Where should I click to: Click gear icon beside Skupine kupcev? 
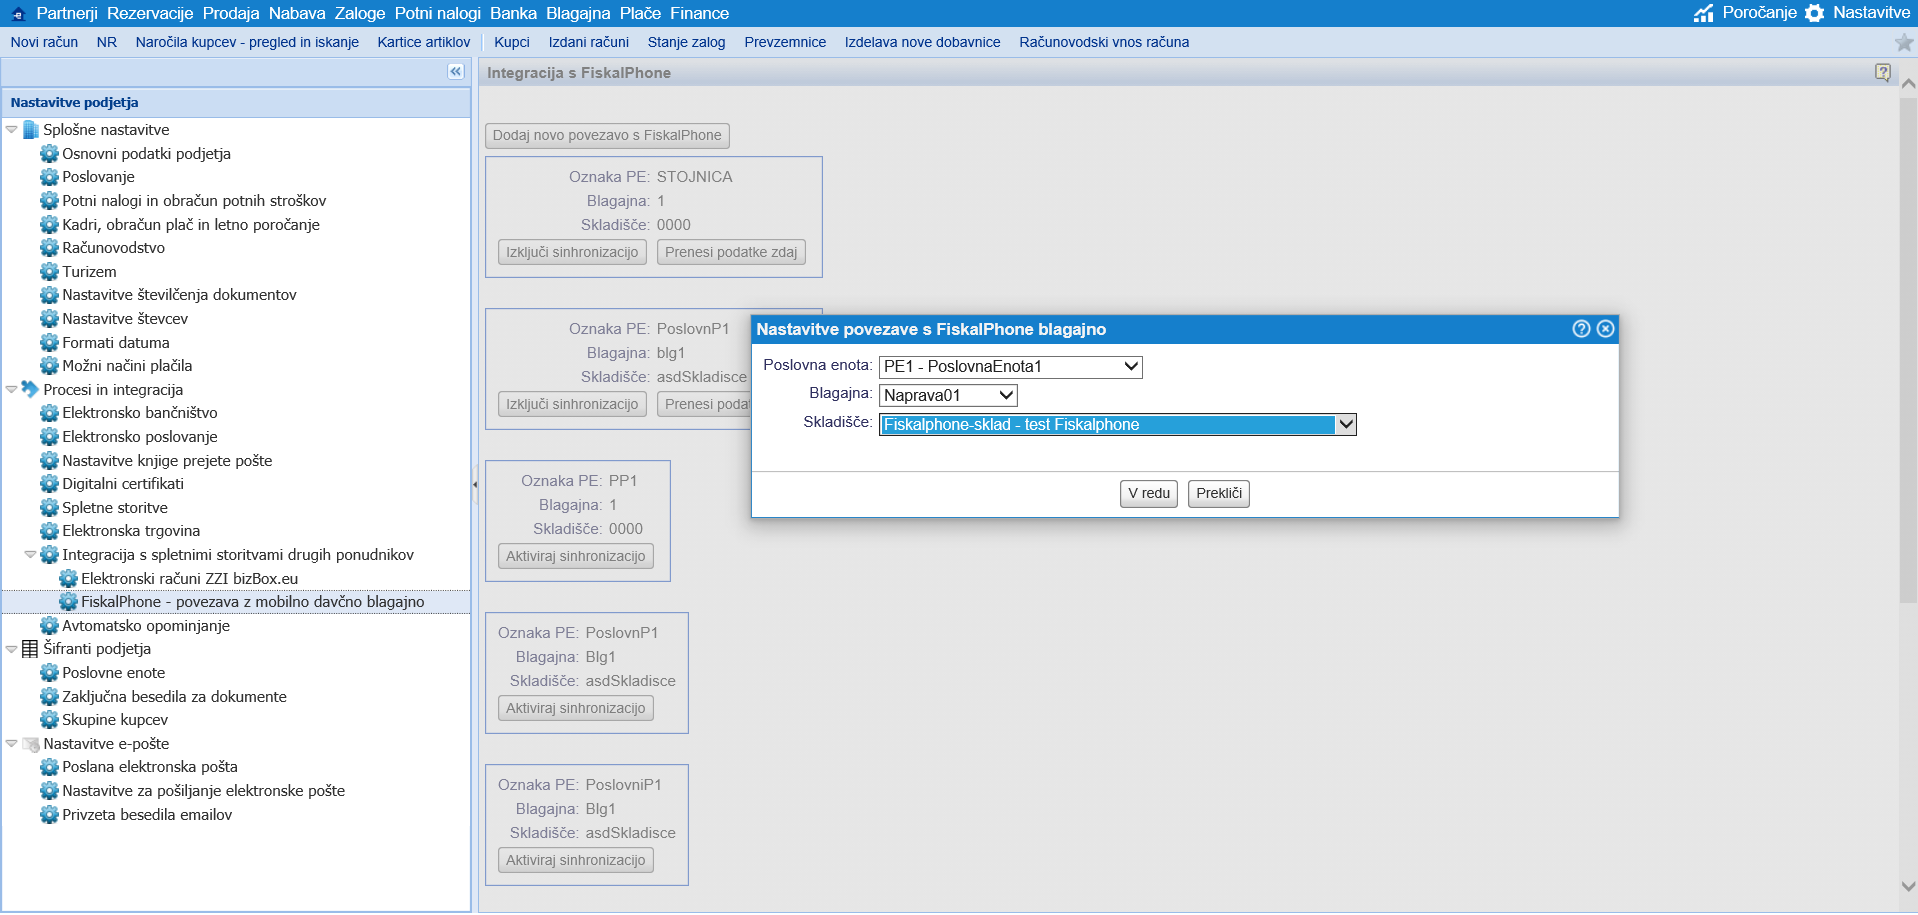(49, 720)
